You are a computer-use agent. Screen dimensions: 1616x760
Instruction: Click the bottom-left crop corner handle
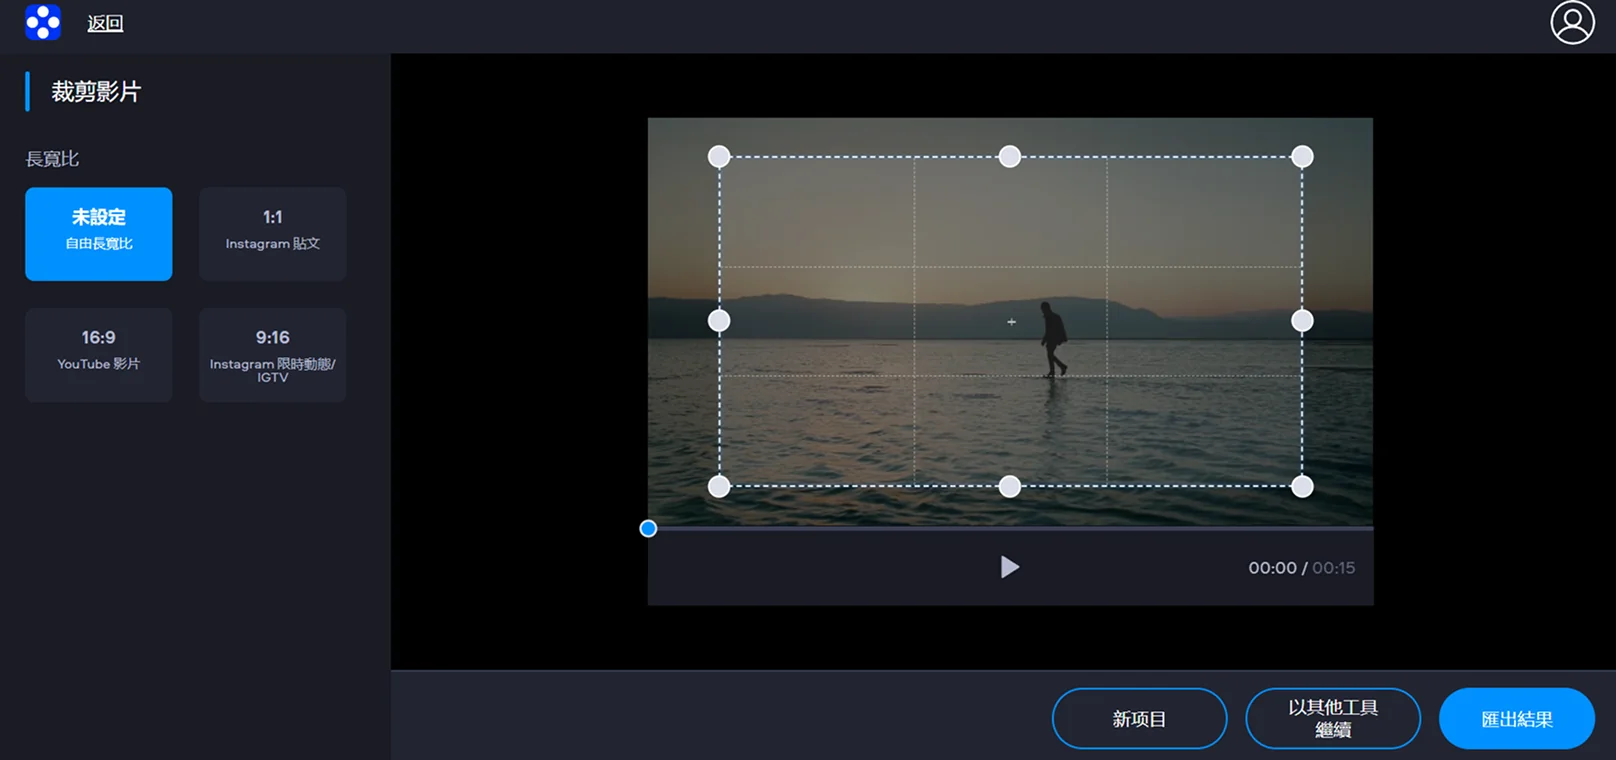coord(719,487)
